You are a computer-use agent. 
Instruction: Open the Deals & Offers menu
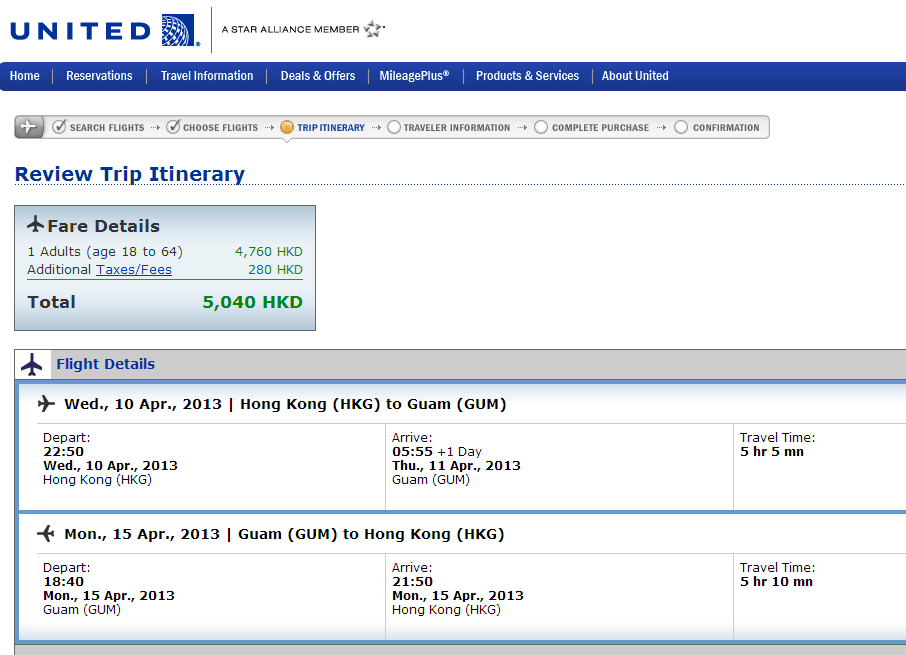pyautogui.click(x=318, y=76)
